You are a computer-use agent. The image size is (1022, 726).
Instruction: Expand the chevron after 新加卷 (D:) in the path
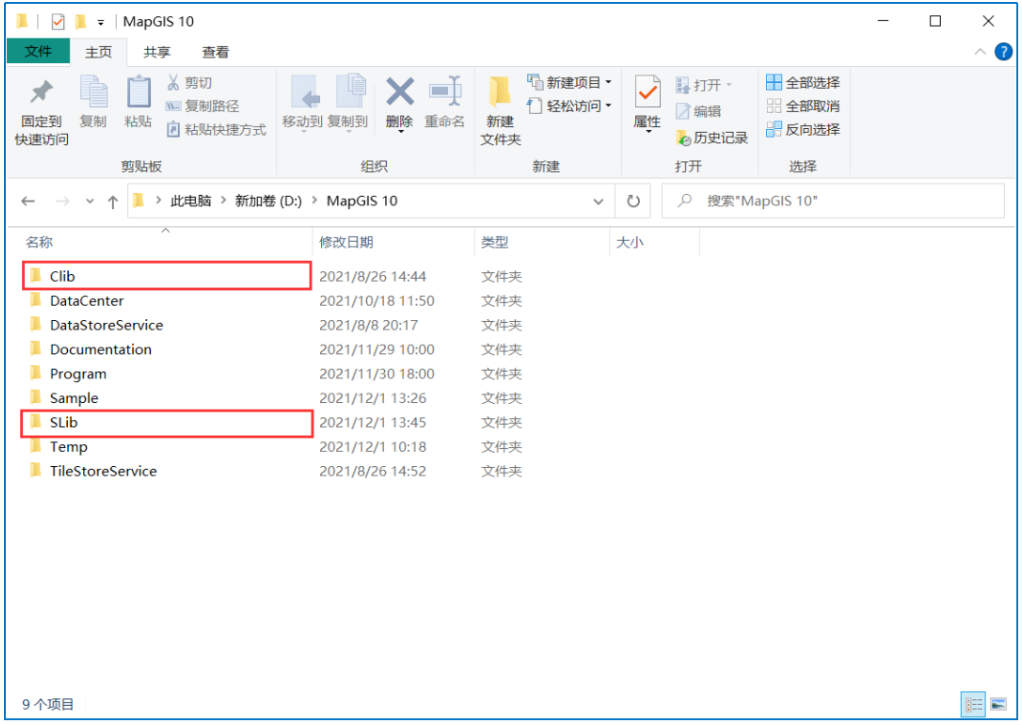pyautogui.click(x=314, y=201)
